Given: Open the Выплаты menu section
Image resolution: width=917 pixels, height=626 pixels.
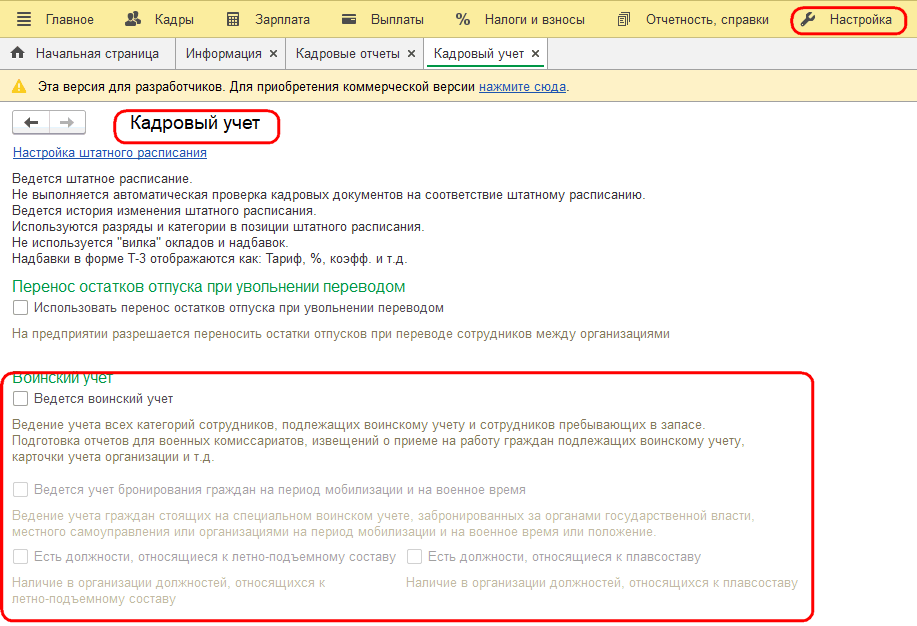Looking at the screenshot, I should (x=397, y=20).
